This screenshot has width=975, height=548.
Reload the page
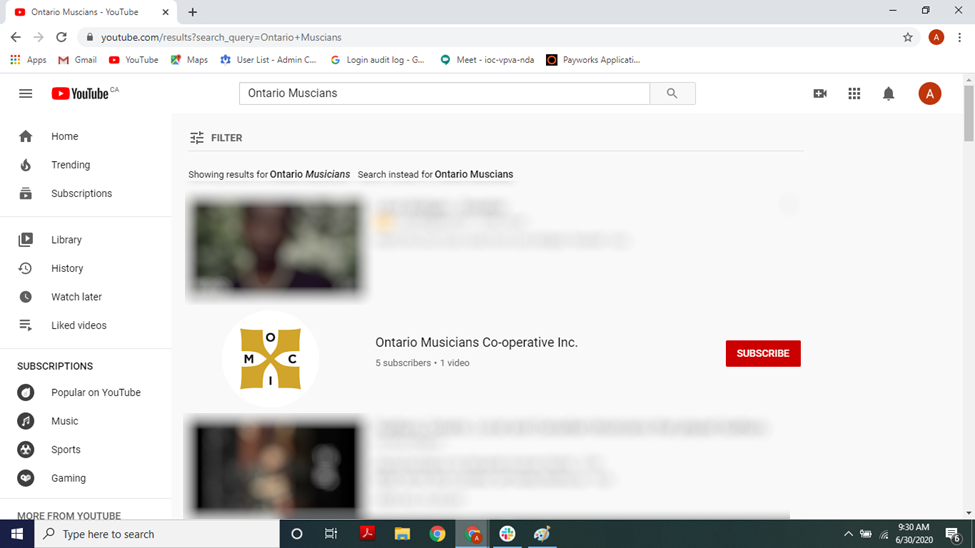[x=61, y=37]
